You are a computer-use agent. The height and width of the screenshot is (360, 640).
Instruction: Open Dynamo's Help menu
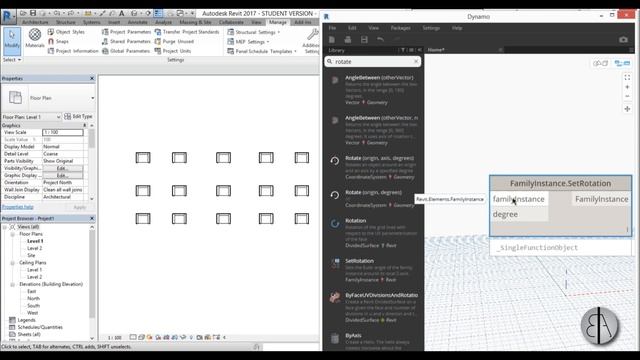tap(457, 28)
